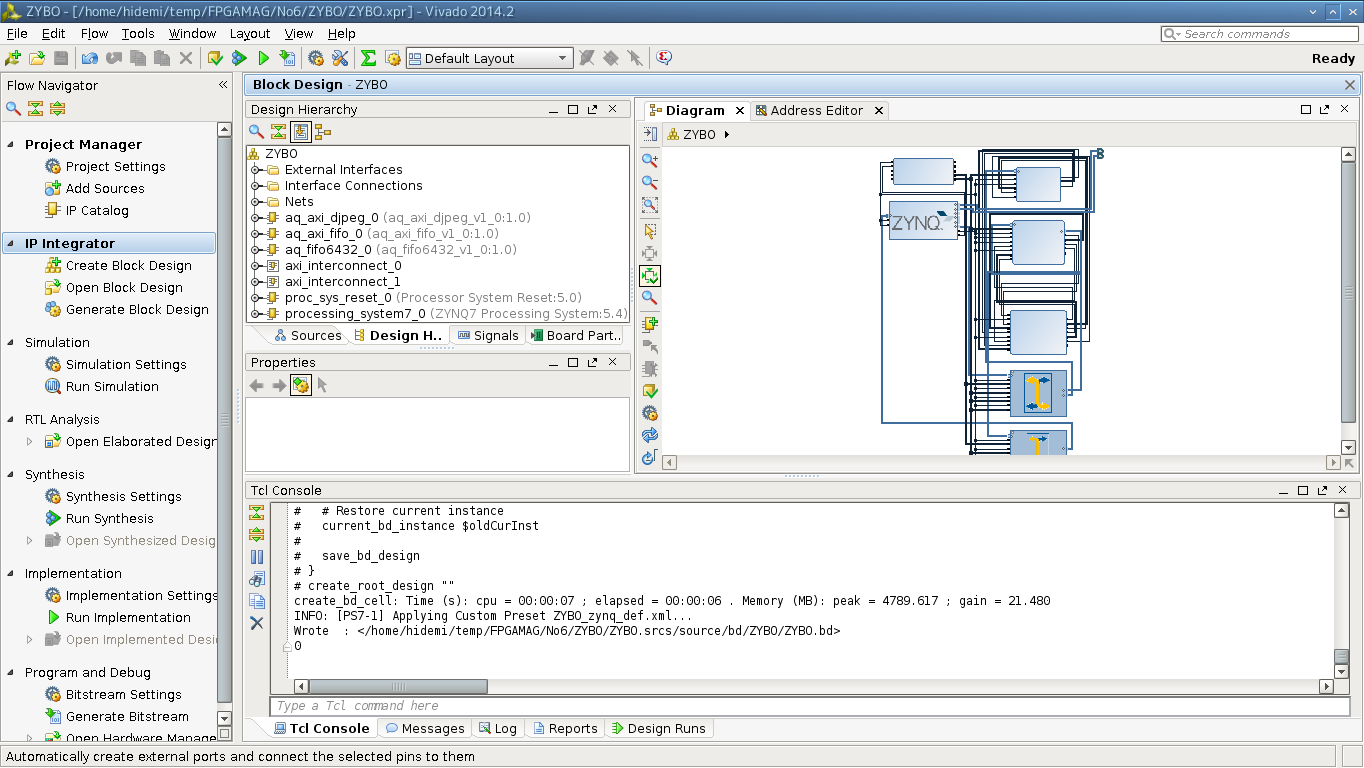Click the Tcl Console horizontal scrollbar thumb

(x=397, y=686)
